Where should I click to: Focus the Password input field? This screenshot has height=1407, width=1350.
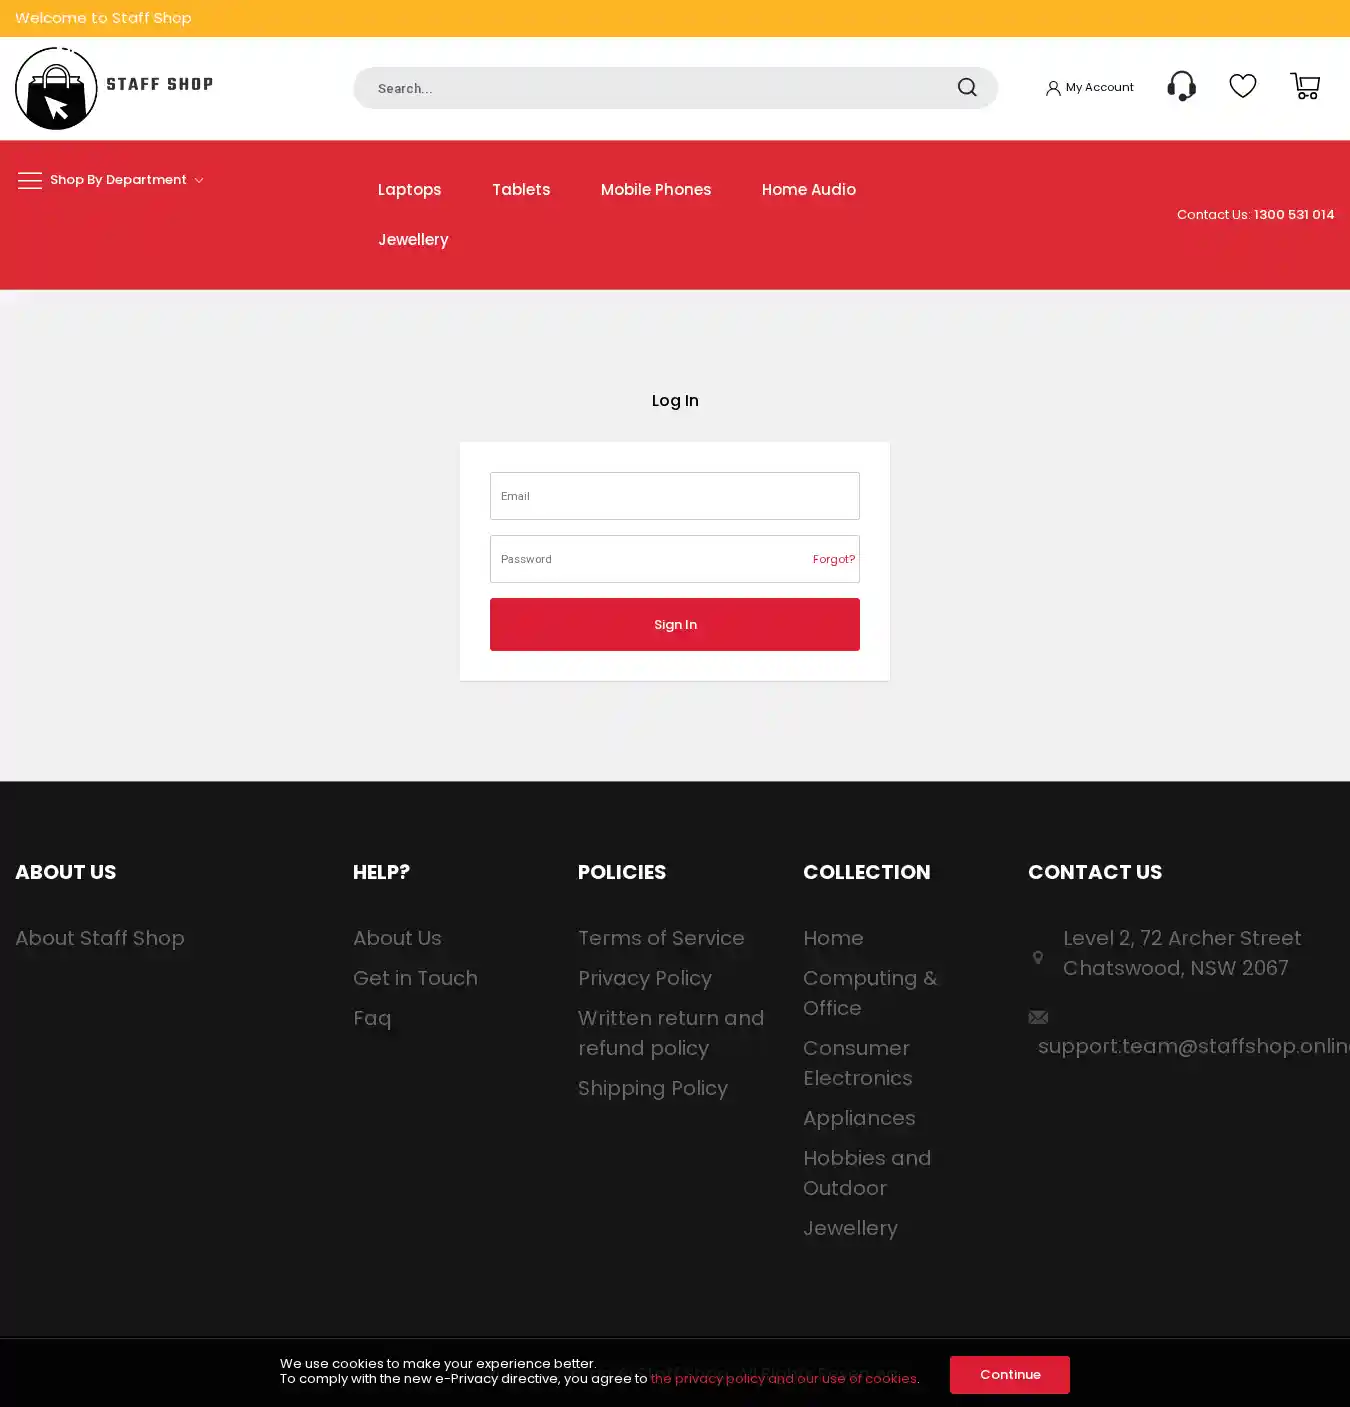645,559
